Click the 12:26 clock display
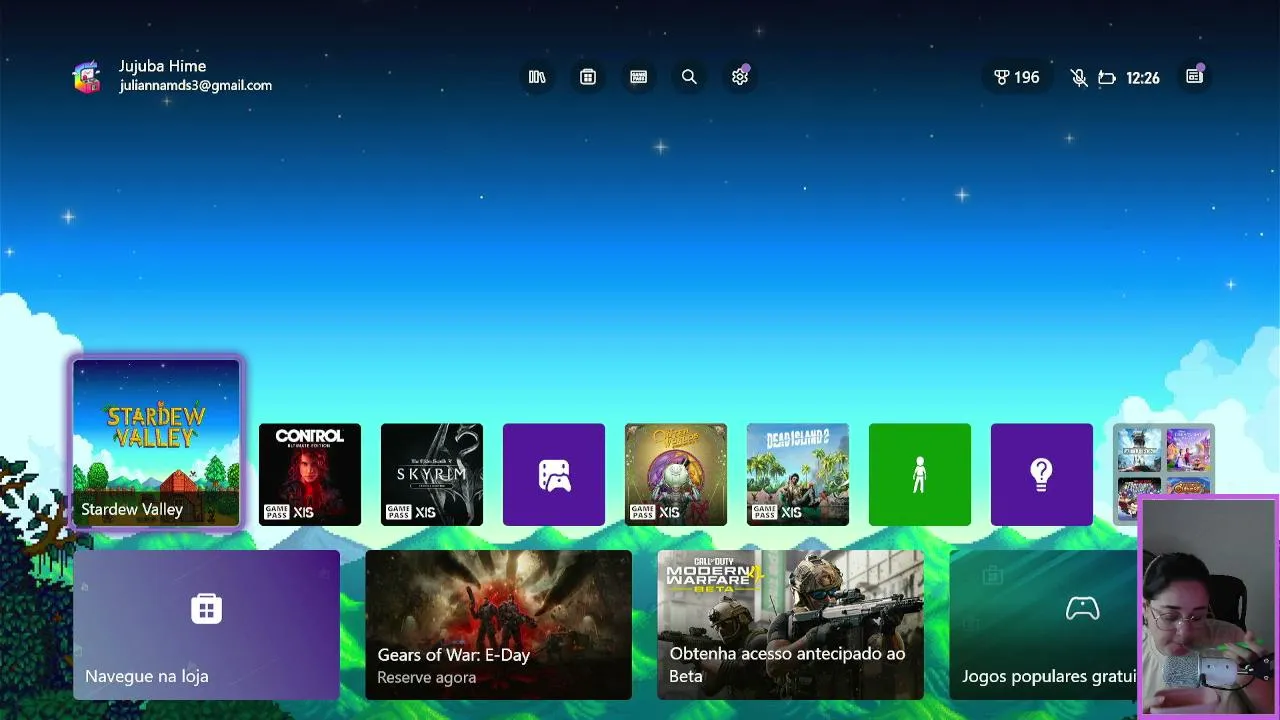The width and height of the screenshot is (1280, 720). pos(1143,77)
